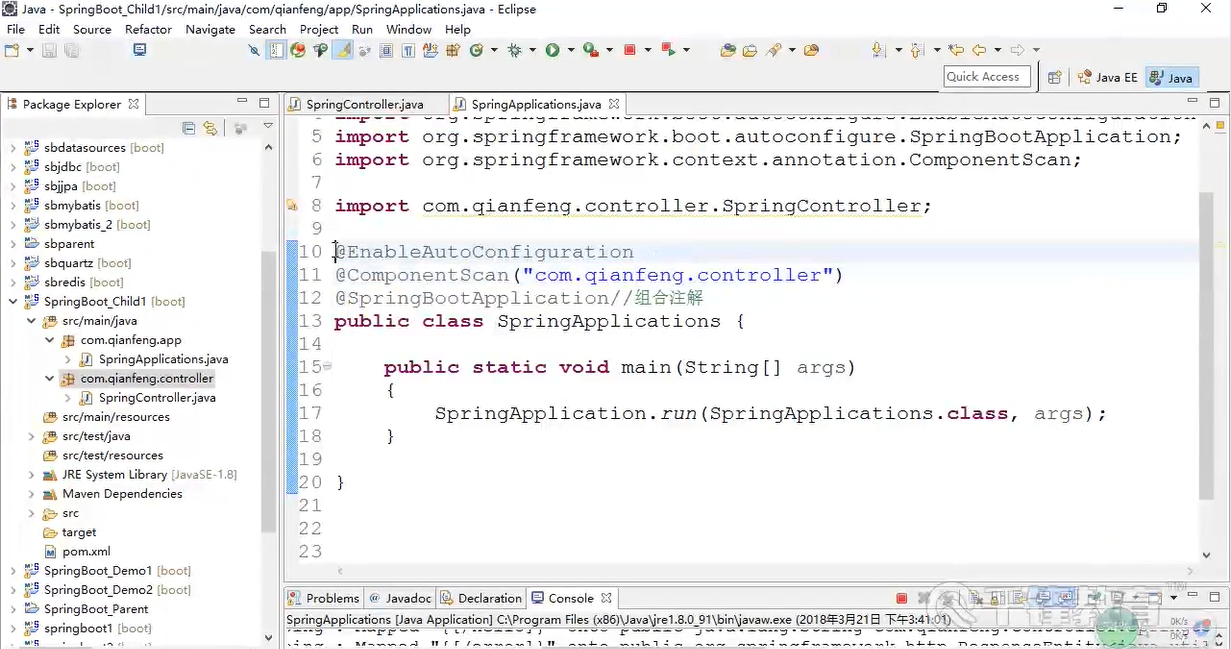Open the Back history dropdown arrow
Viewport: 1231px width, 649px height.
coord(997,50)
